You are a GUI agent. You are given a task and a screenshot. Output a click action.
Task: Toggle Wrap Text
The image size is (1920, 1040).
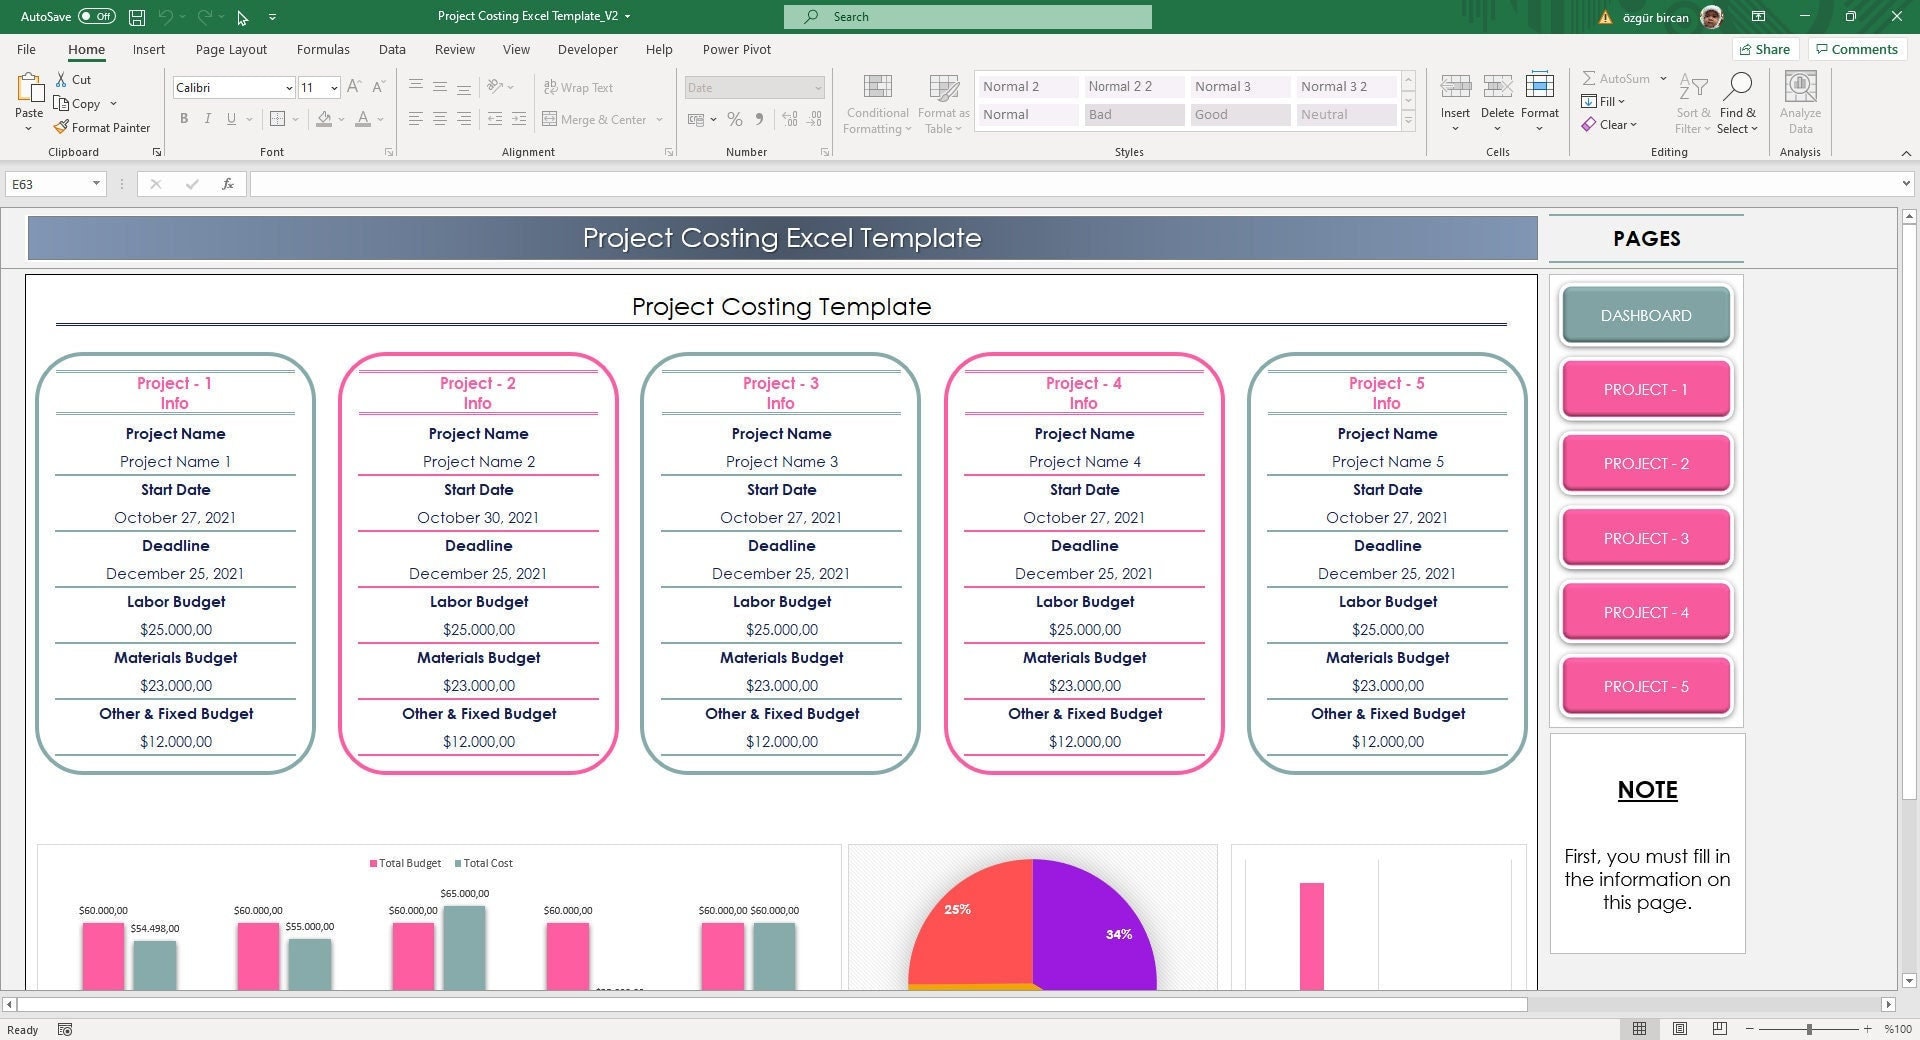click(x=578, y=88)
